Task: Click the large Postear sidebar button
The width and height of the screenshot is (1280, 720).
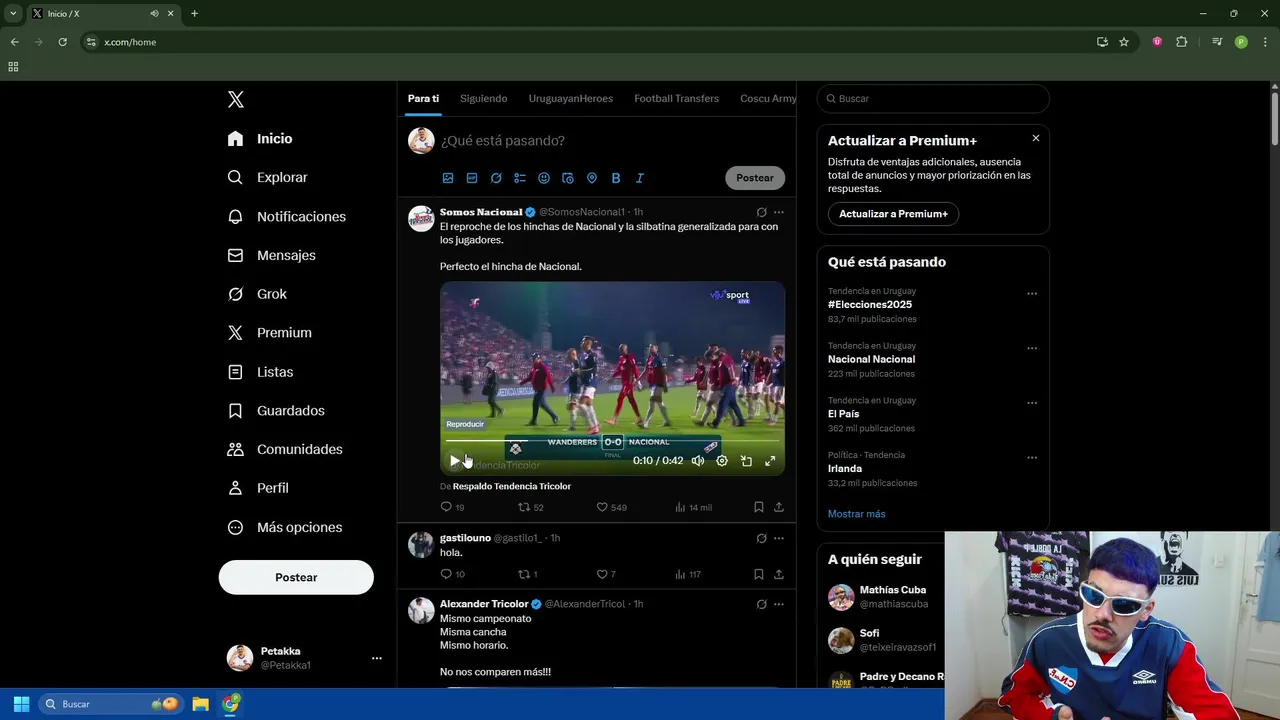Action: (x=296, y=577)
